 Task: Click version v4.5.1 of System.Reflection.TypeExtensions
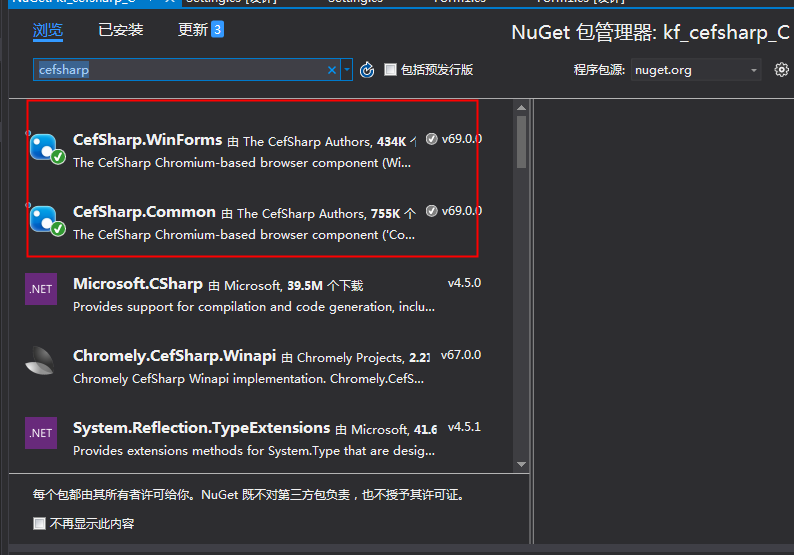point(464,427)
